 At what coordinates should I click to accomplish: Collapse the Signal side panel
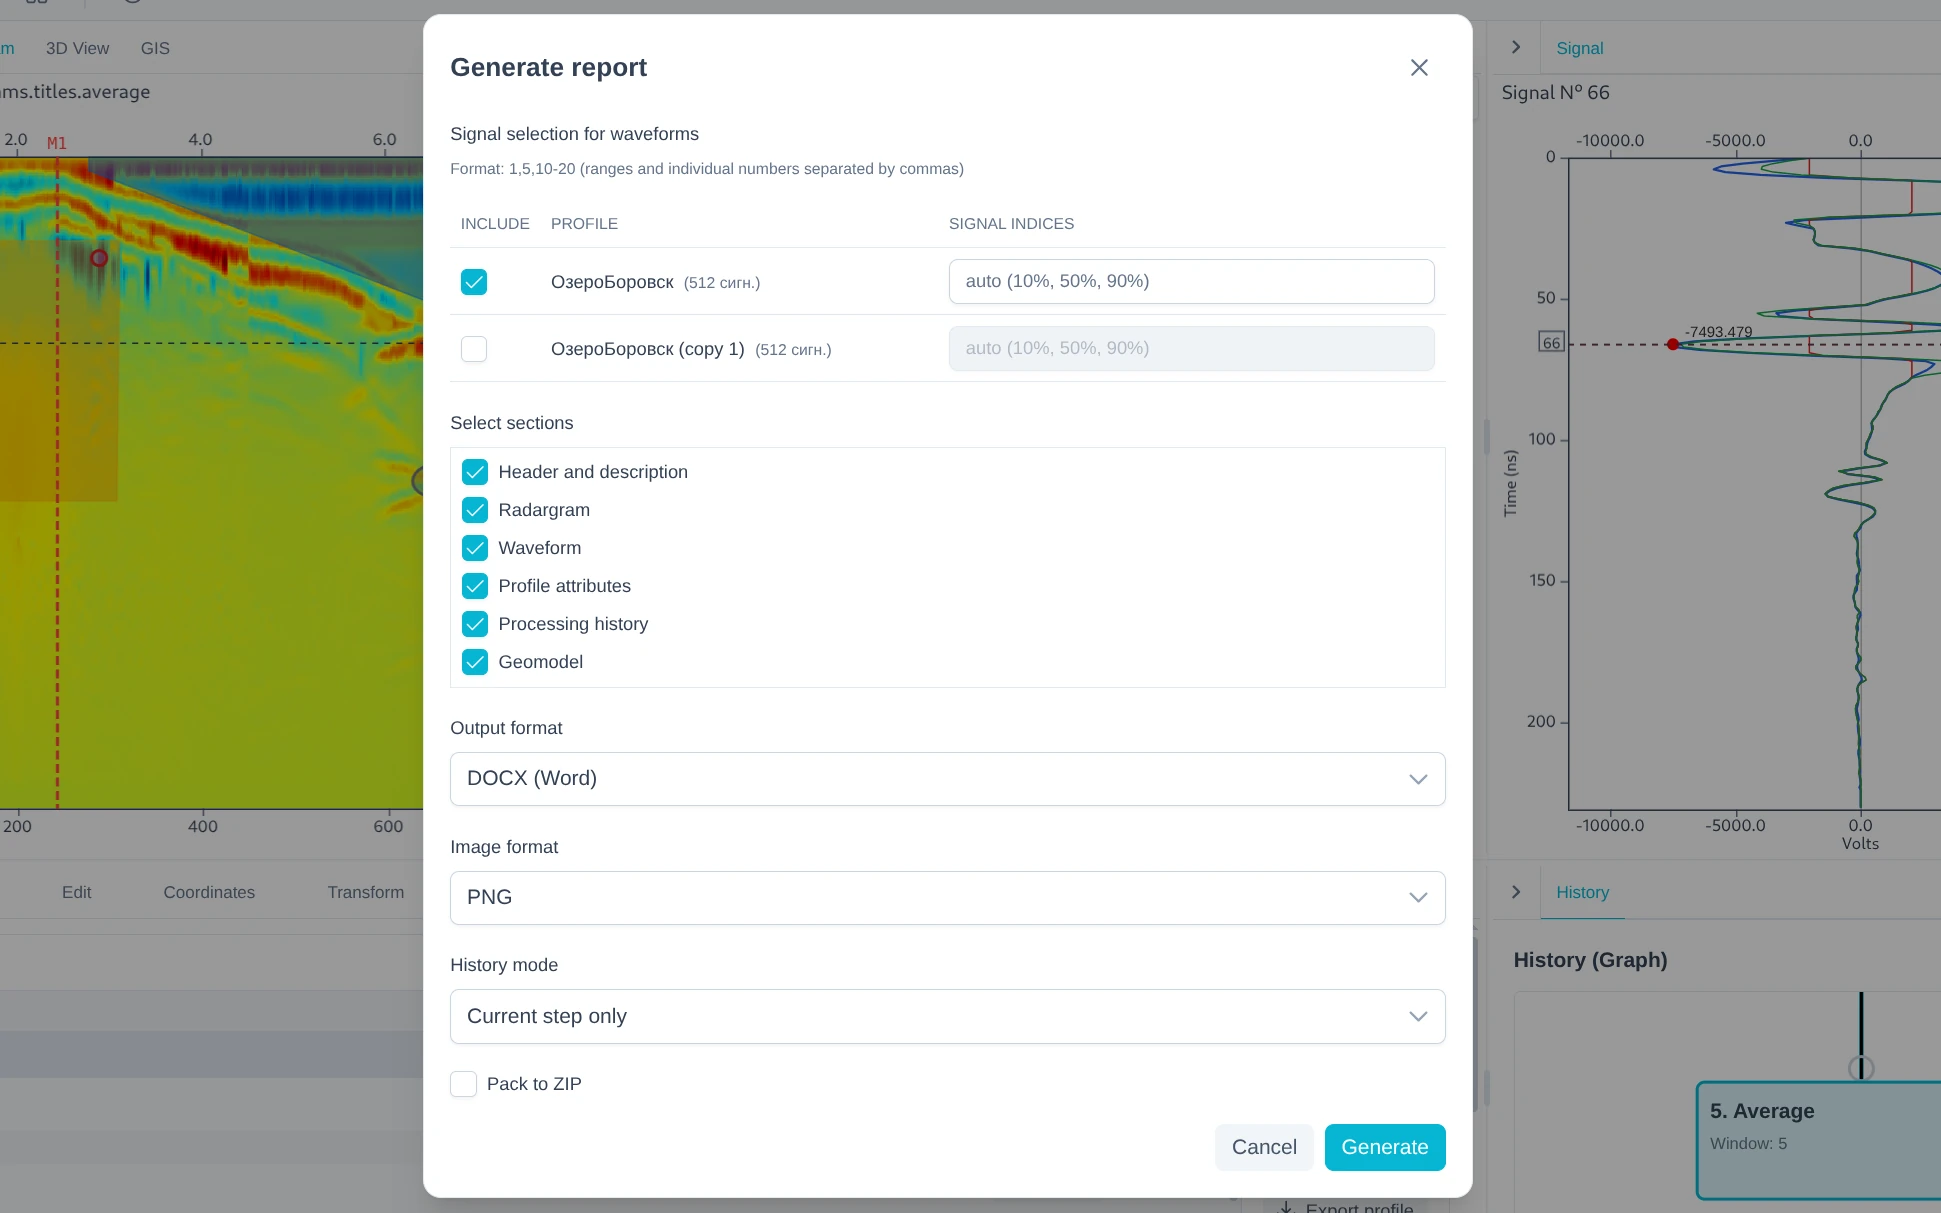click(1515, 46)
